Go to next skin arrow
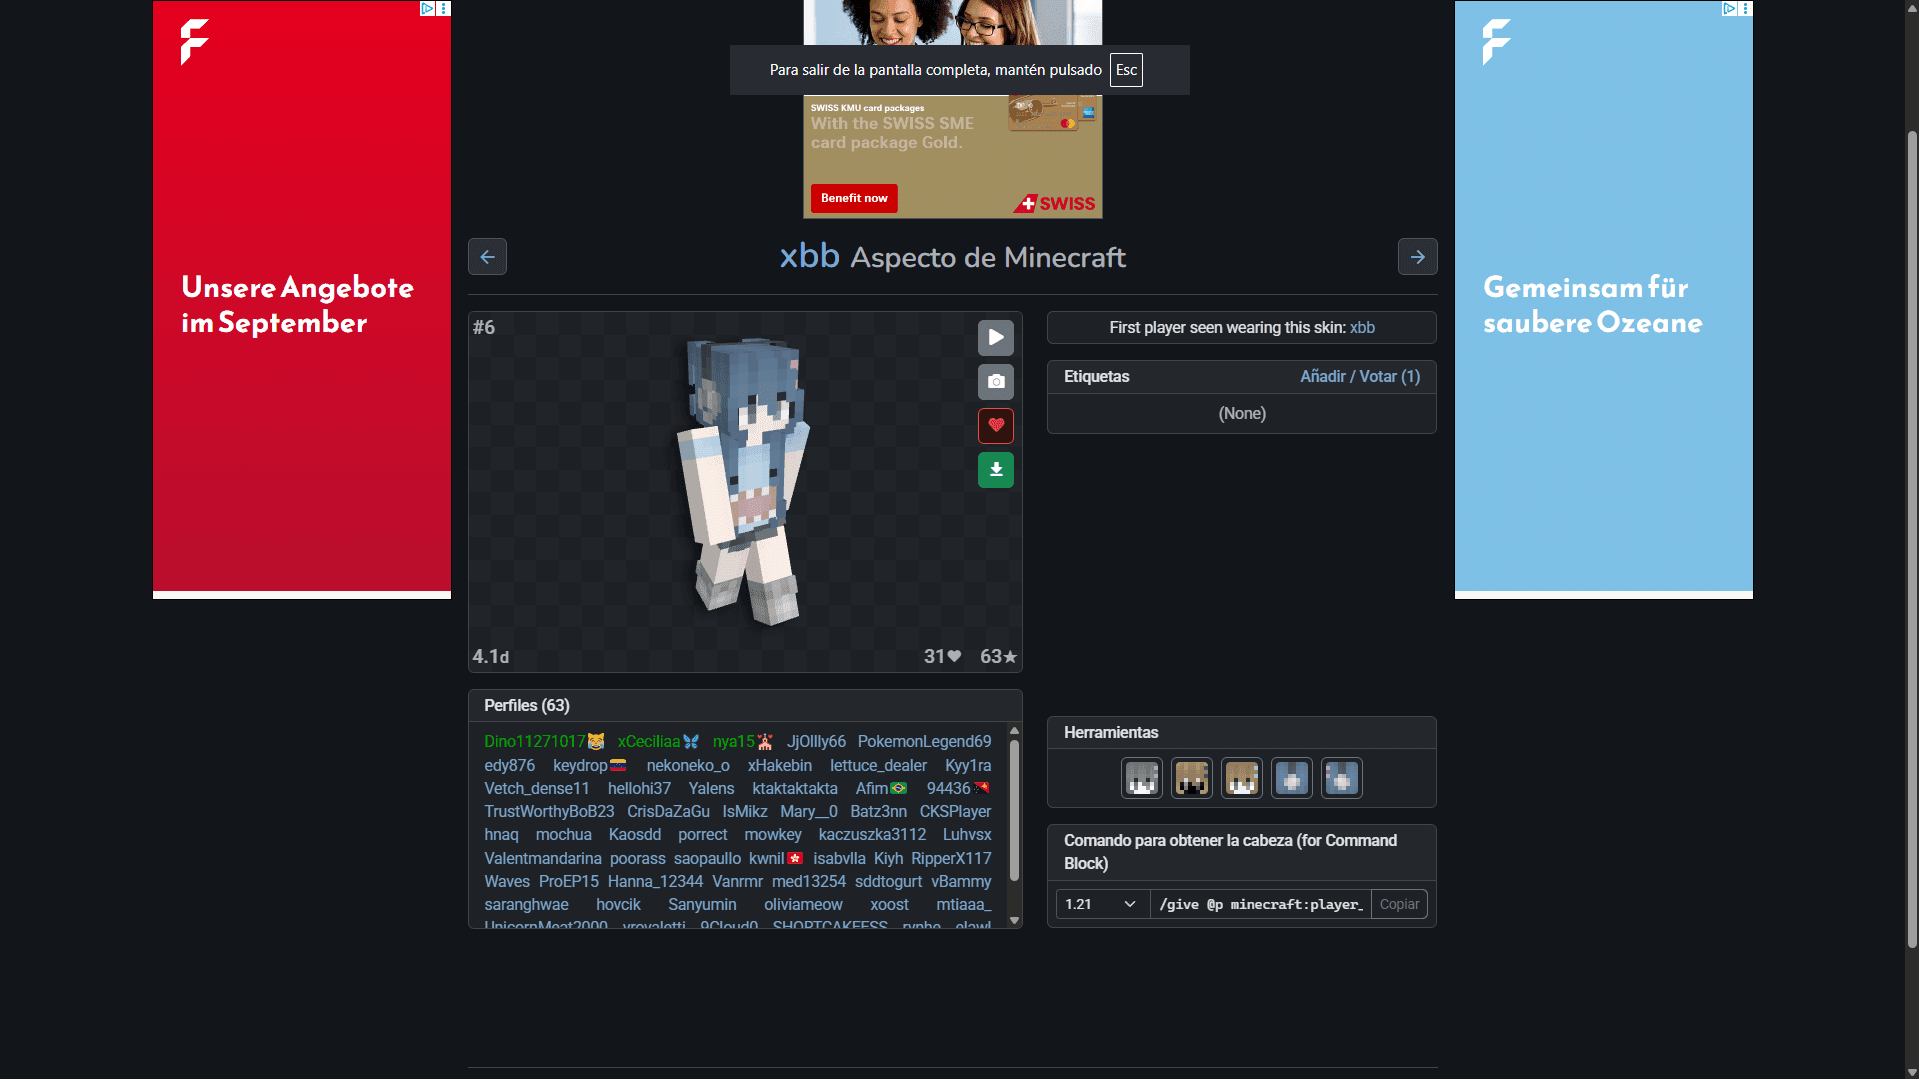The height and width of the screenshot is (1079, 1919). pyautogui.click(x=1417, y=257)
